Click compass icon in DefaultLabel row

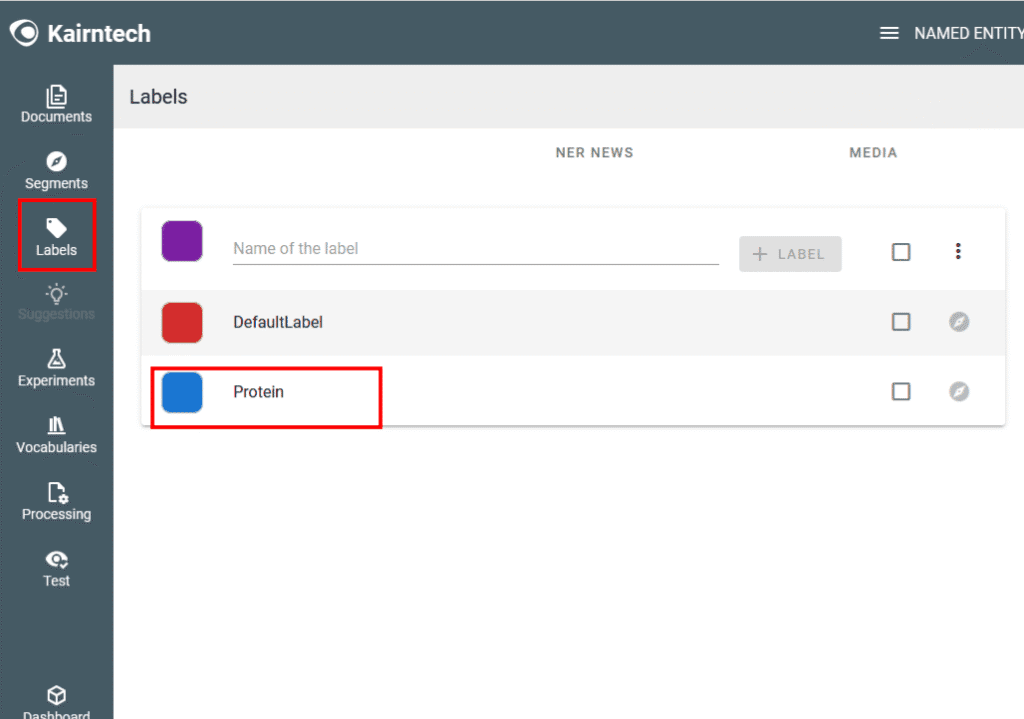pyautogui.click(x=958, y=322)
